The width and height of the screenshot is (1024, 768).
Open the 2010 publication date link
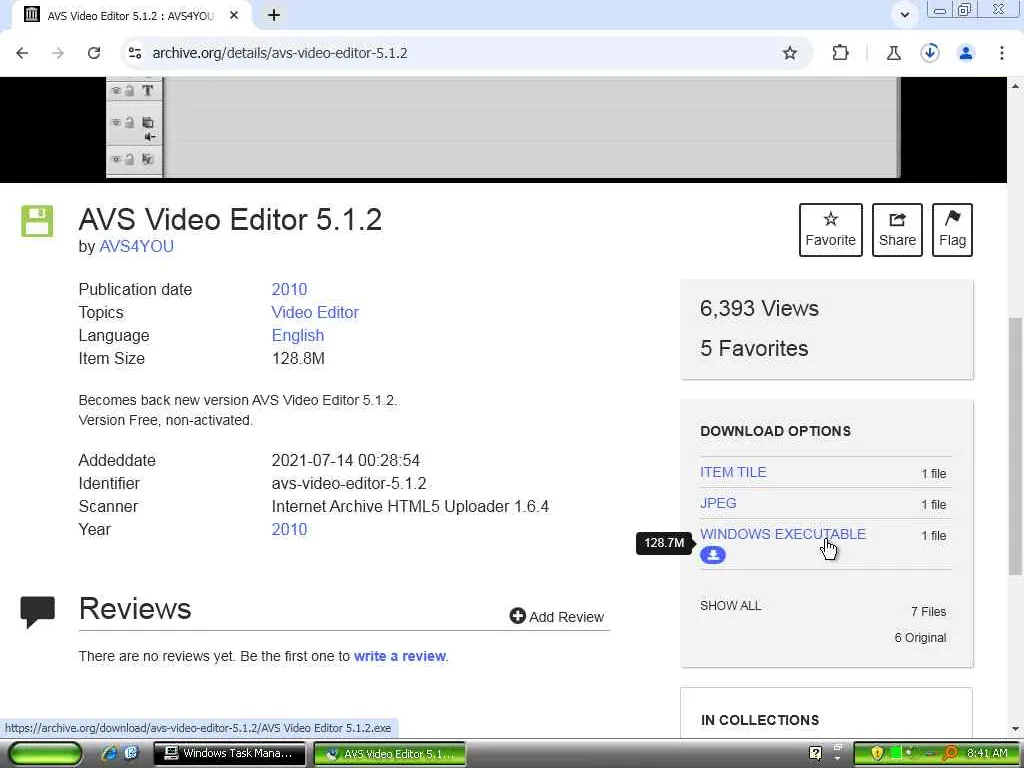coord(289,289)
